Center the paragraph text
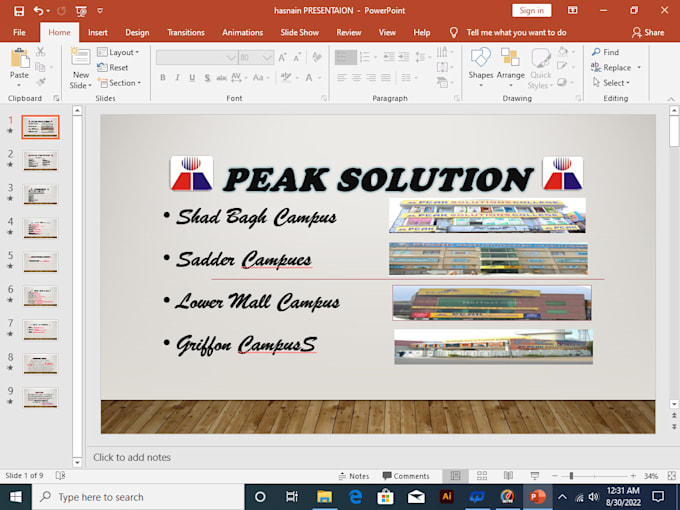 [356, 78]
